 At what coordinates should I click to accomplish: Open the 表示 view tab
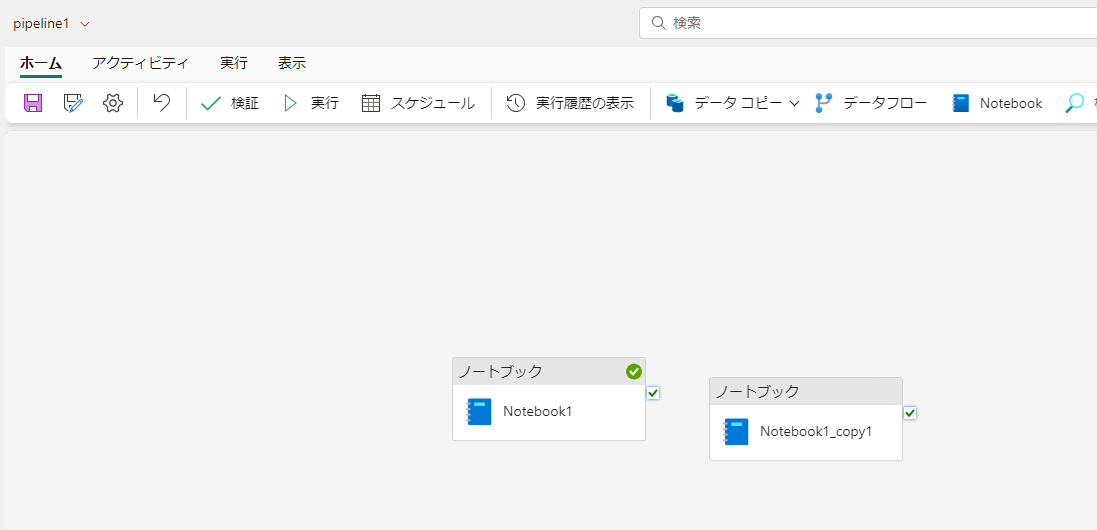click(292, 63)
